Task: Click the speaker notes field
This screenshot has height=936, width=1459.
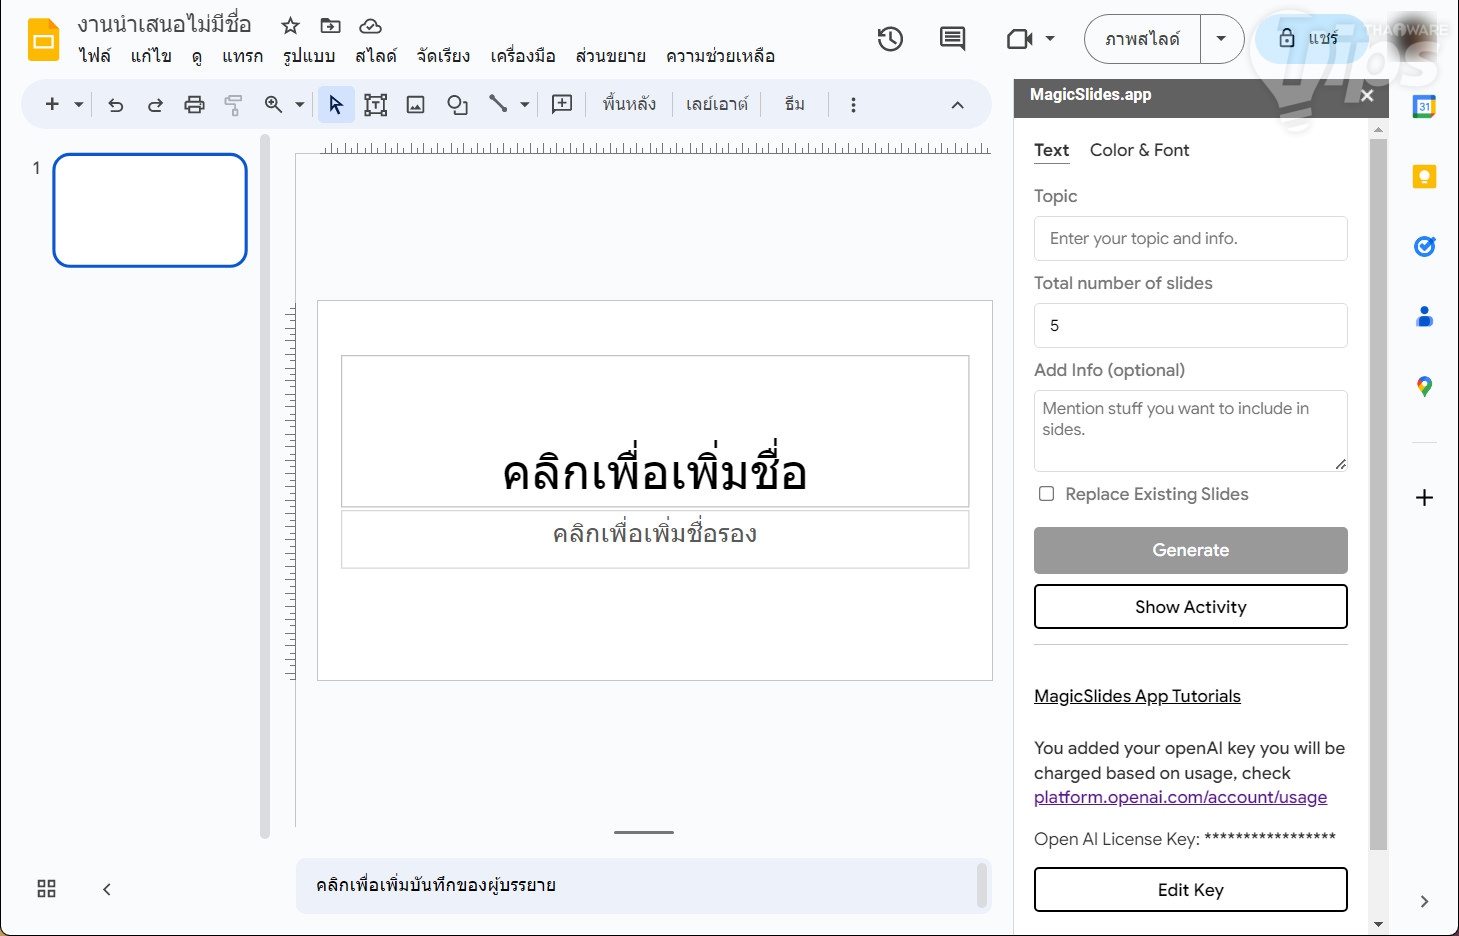Action: click(644, 885)
